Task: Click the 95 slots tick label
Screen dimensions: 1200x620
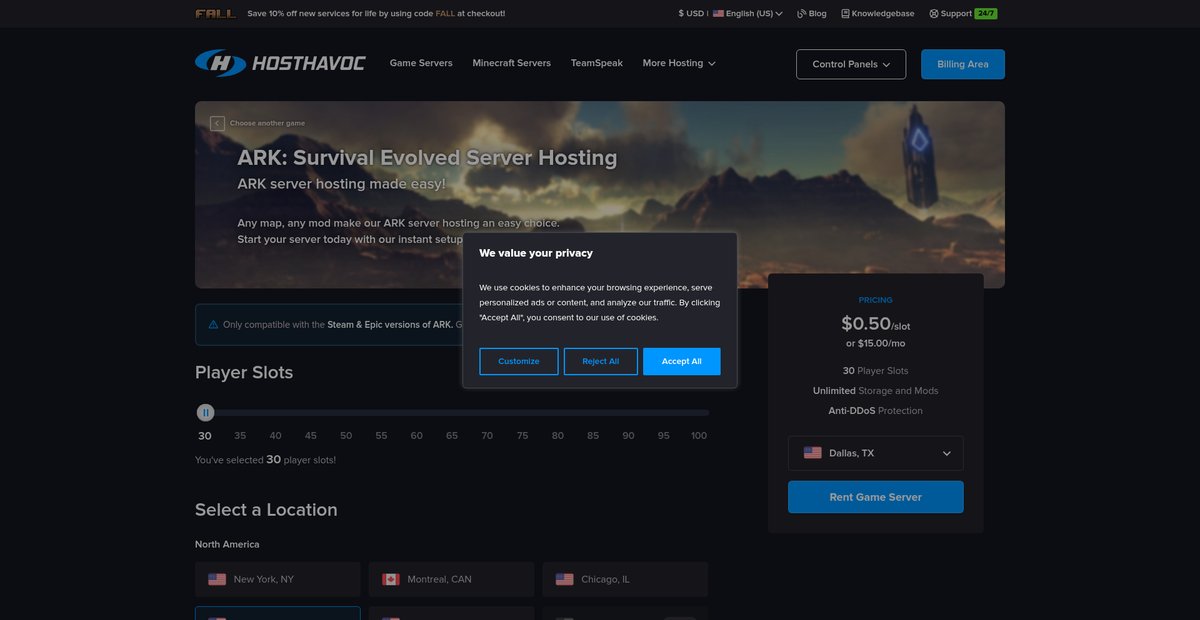Action: [664, 436]
